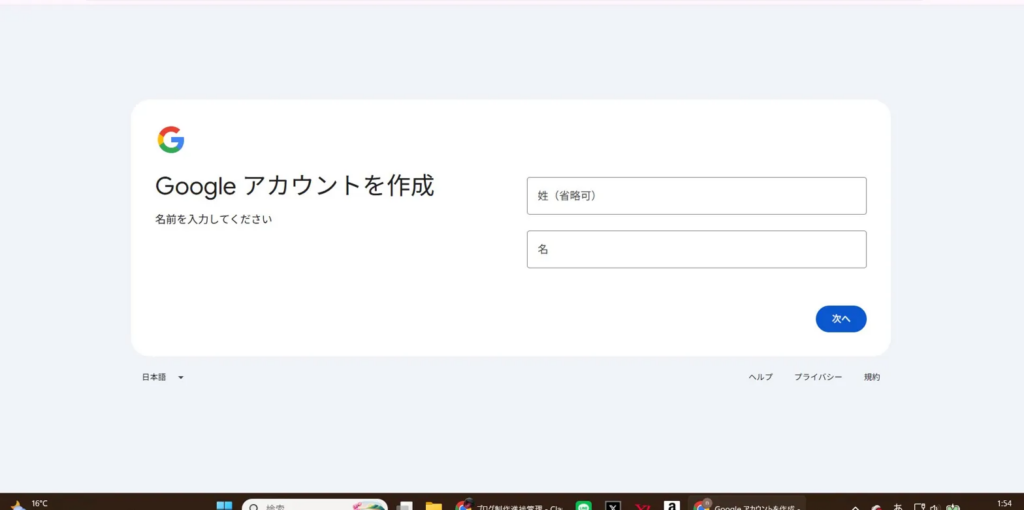Click the 姓（省略可） last name field
1024x510 pixels.
click(x=696, y=196)
